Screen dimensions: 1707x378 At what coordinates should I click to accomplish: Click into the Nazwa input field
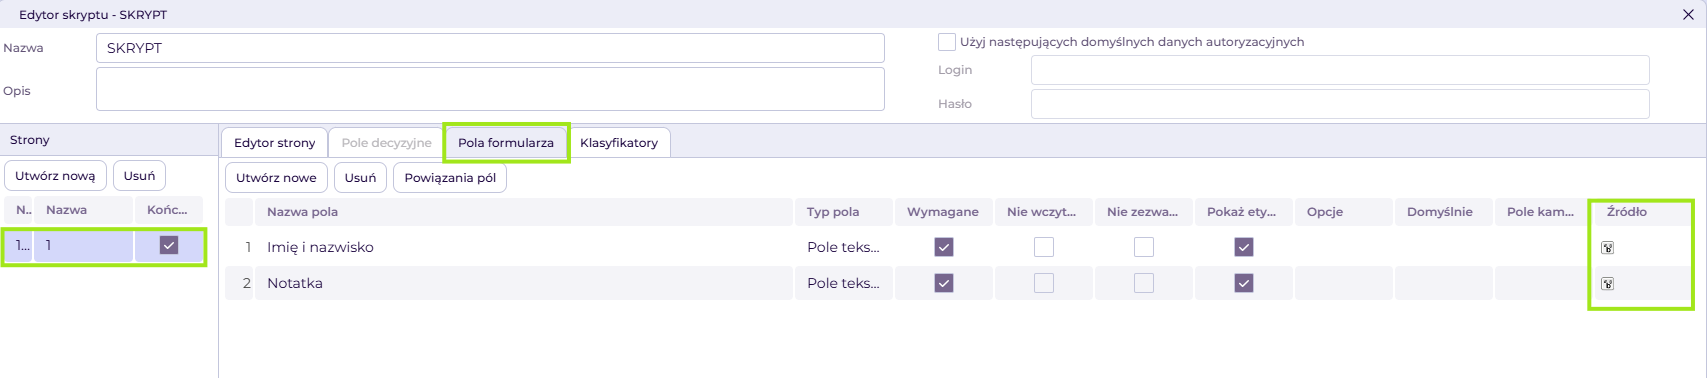(490, 48)
